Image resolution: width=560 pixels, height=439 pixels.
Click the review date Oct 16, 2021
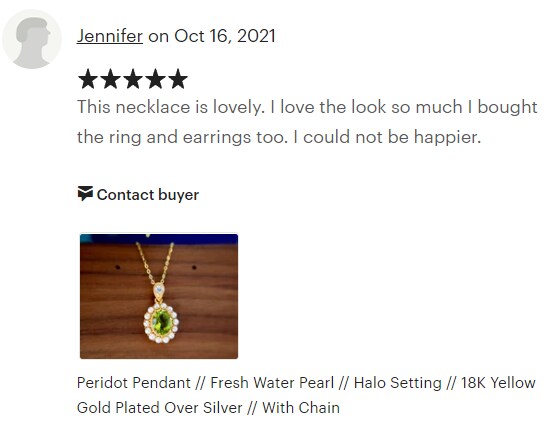[225, 36]
